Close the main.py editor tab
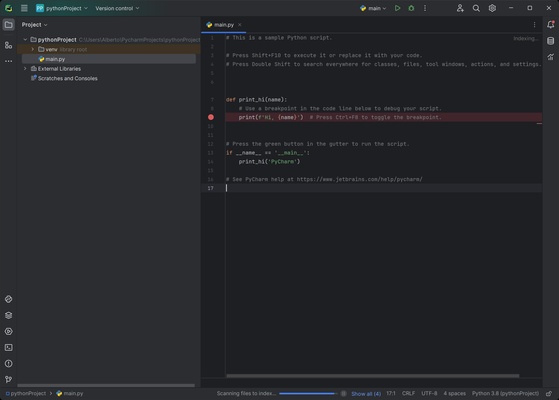The image size is (559, 400). [240, 25]
